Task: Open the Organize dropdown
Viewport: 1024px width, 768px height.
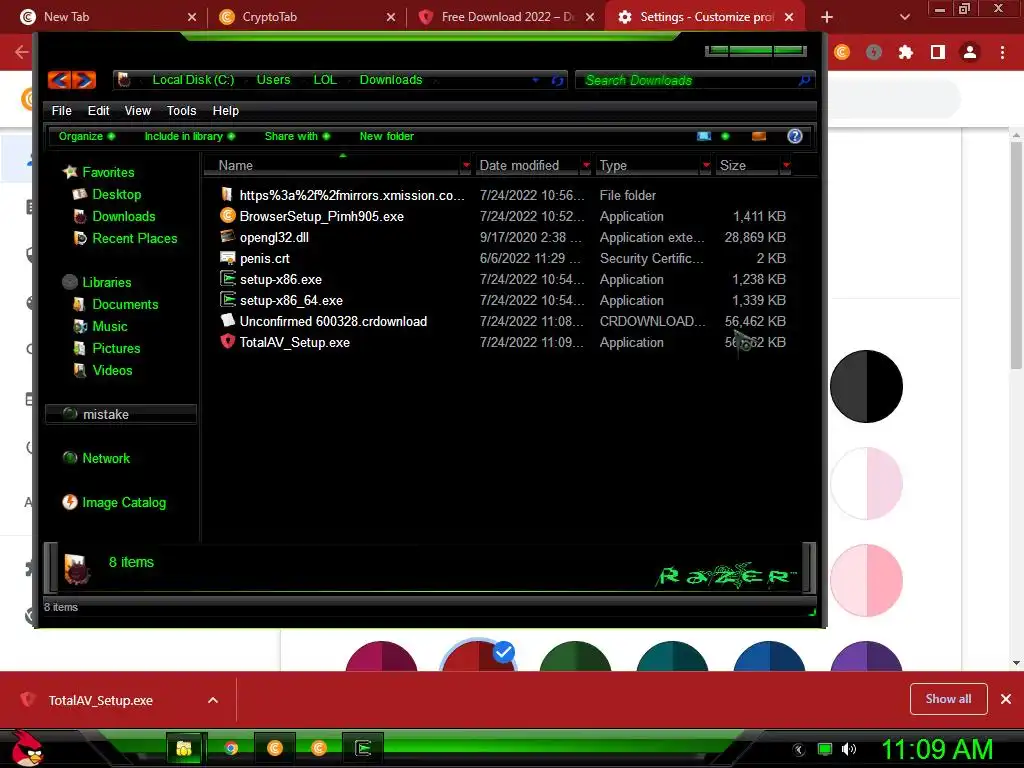Action: [x=87, y=136]
